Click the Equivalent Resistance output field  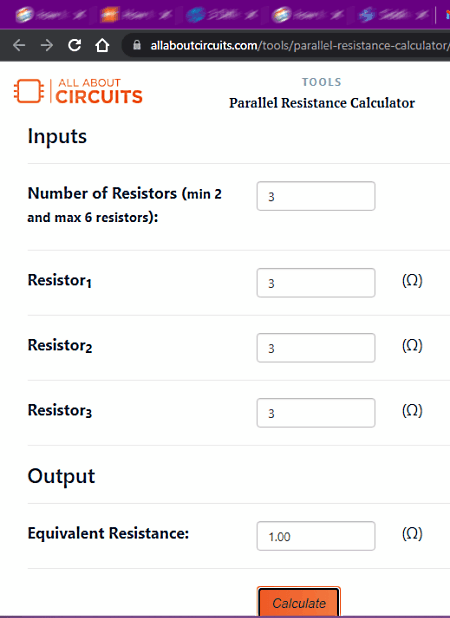(316, 536)
